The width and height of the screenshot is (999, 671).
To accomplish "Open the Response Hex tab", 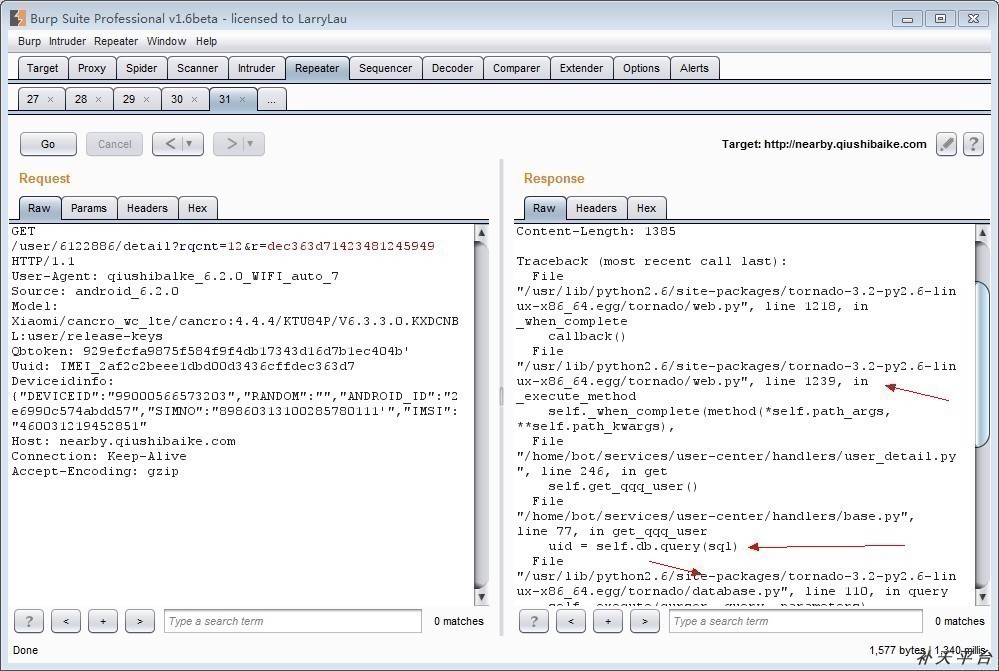I will (x=646, y=208).
